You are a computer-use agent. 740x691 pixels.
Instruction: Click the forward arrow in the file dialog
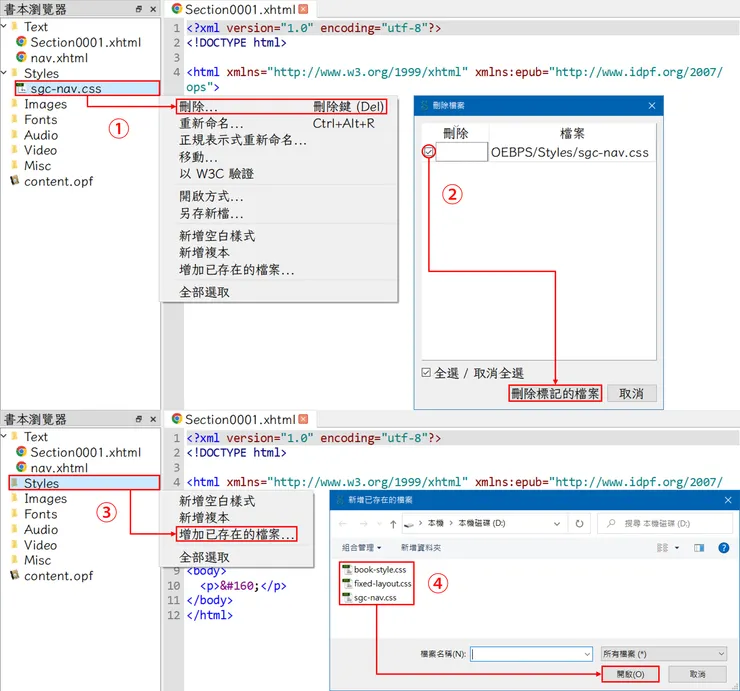[x=363, y=523]
